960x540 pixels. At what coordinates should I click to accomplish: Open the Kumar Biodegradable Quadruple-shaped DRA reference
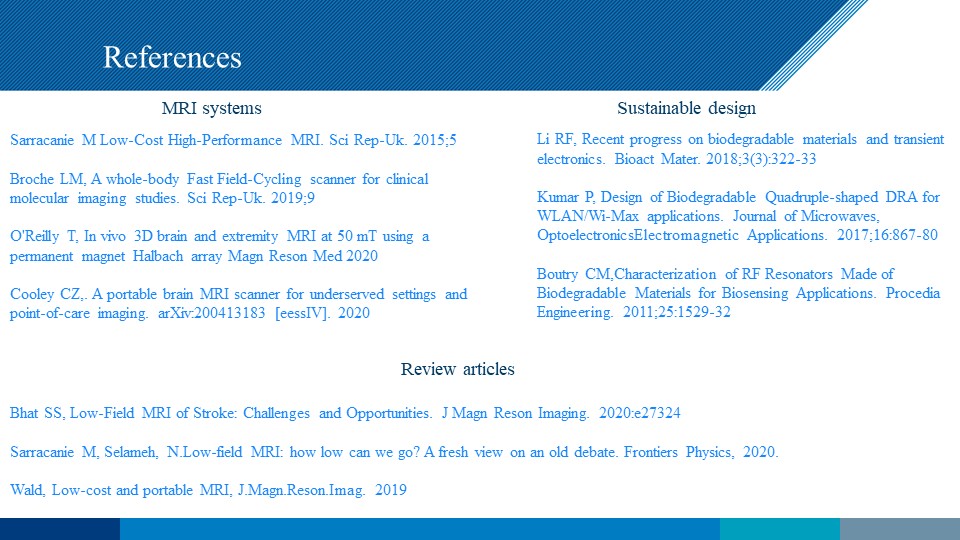(739, 215)
